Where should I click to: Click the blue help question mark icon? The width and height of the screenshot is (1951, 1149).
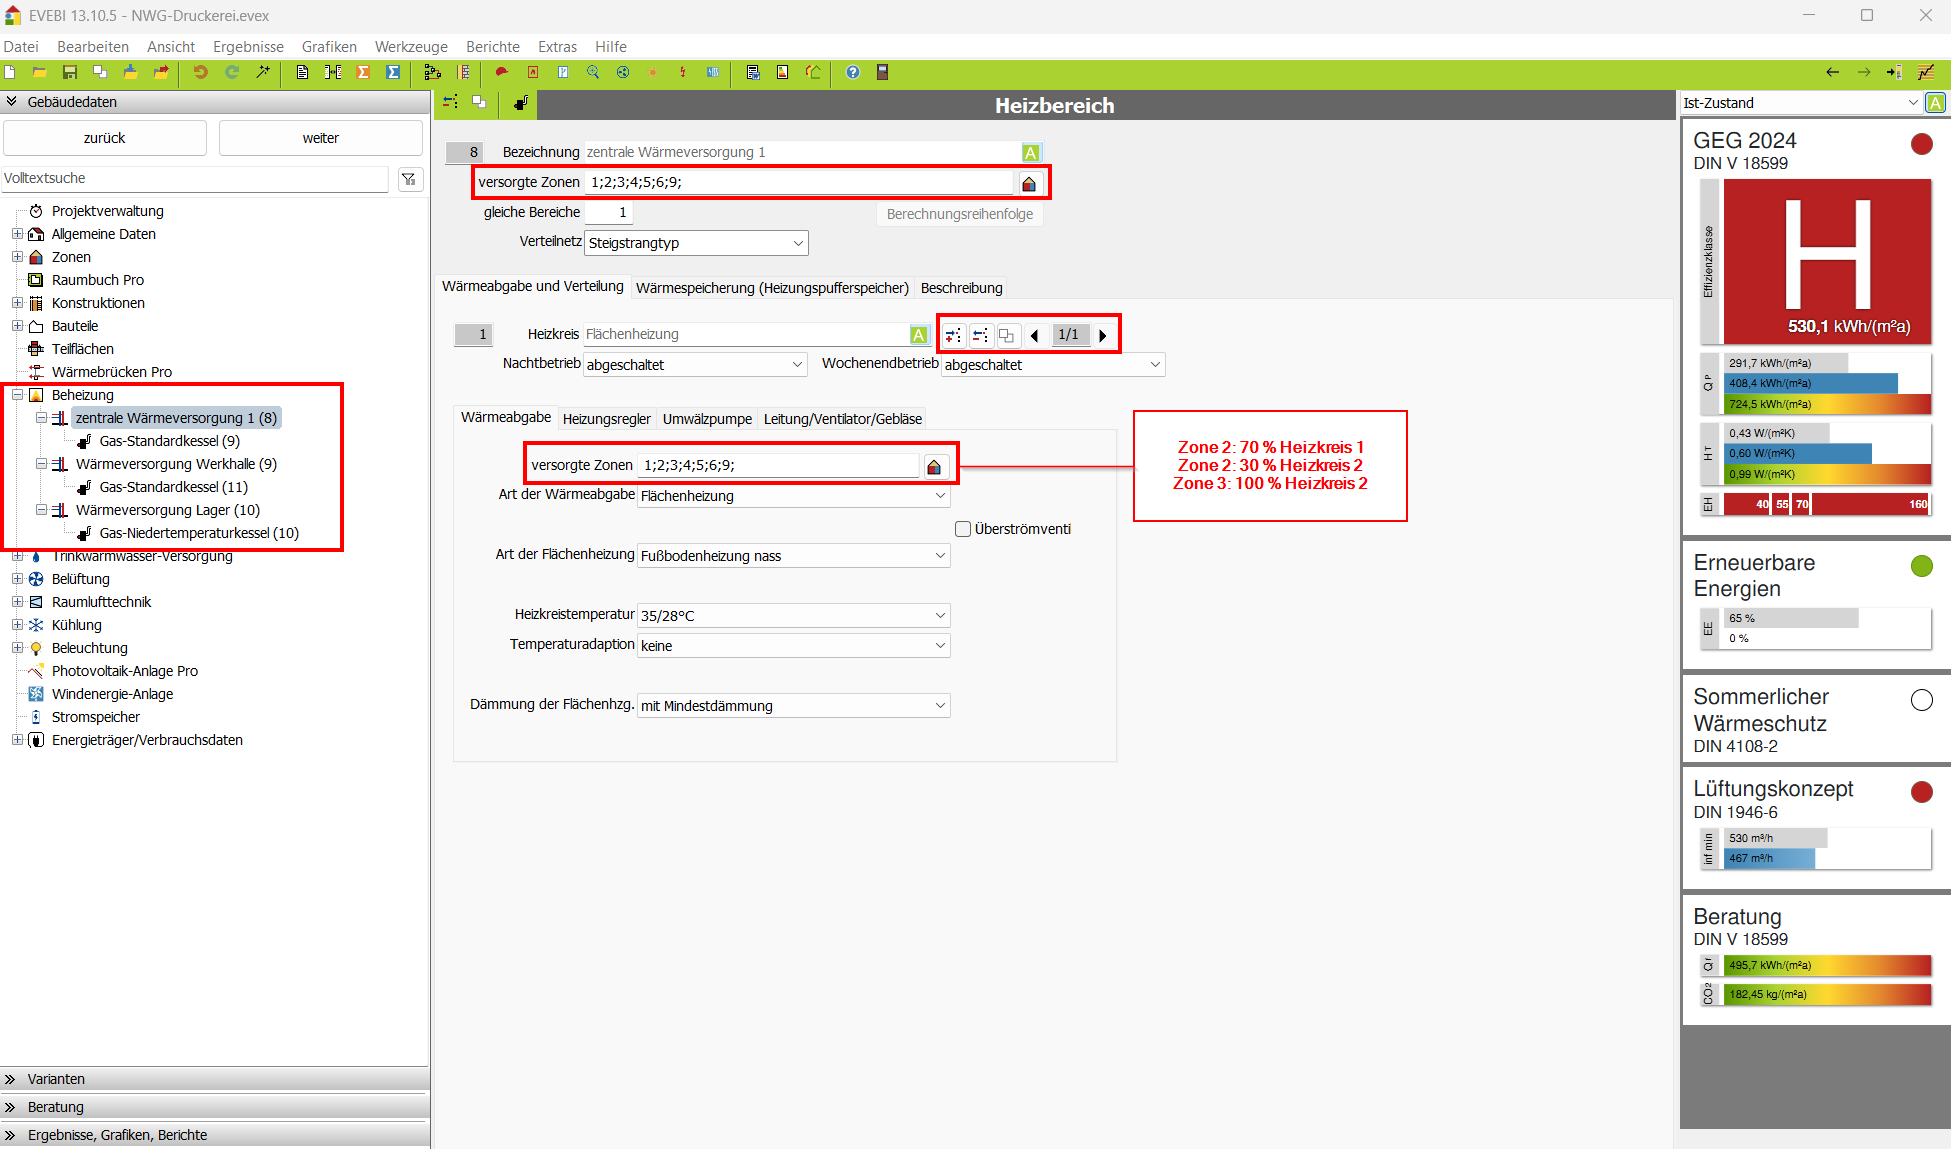coord(852,72)
